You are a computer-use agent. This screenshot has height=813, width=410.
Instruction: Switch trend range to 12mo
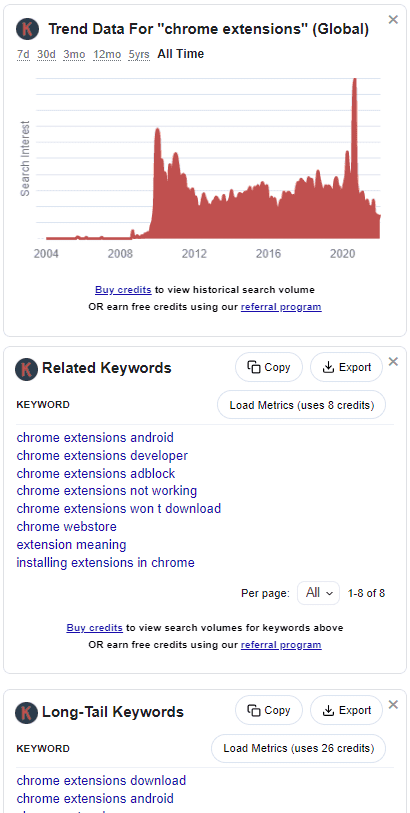[107, 54]
